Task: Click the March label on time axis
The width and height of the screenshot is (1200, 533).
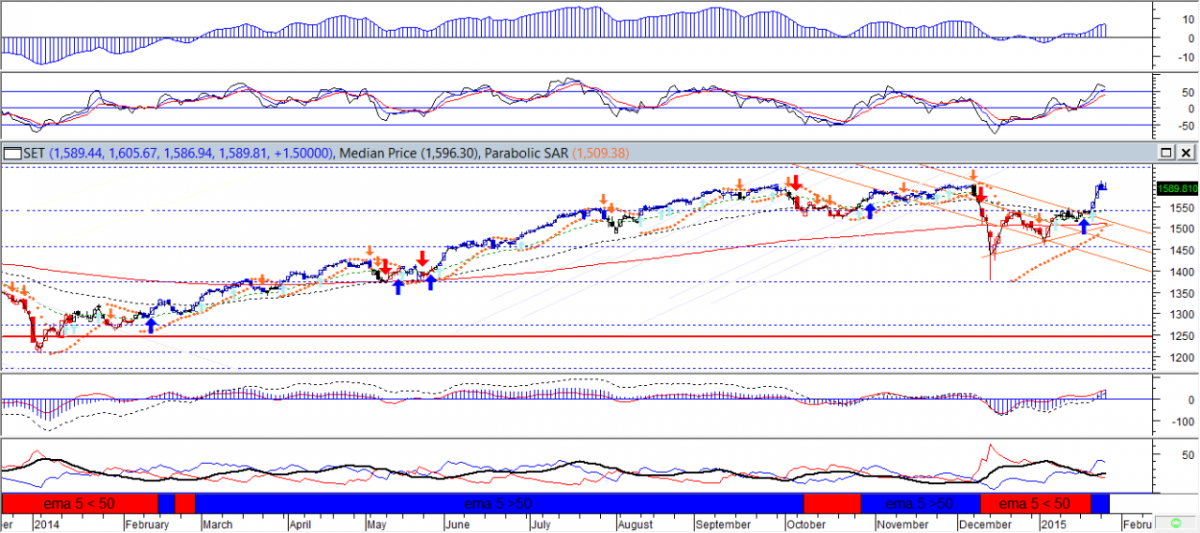Action: [217, 523]
